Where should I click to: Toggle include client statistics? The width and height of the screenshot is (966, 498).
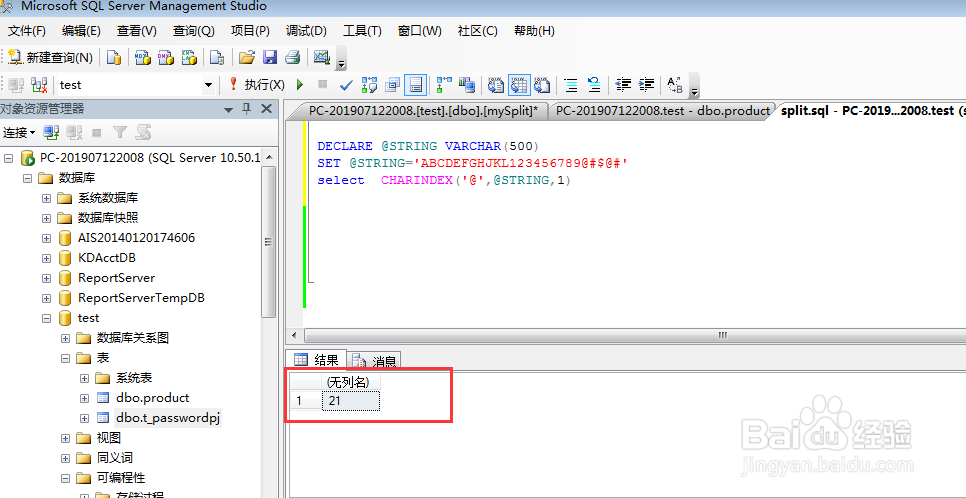tap(468, 84)
